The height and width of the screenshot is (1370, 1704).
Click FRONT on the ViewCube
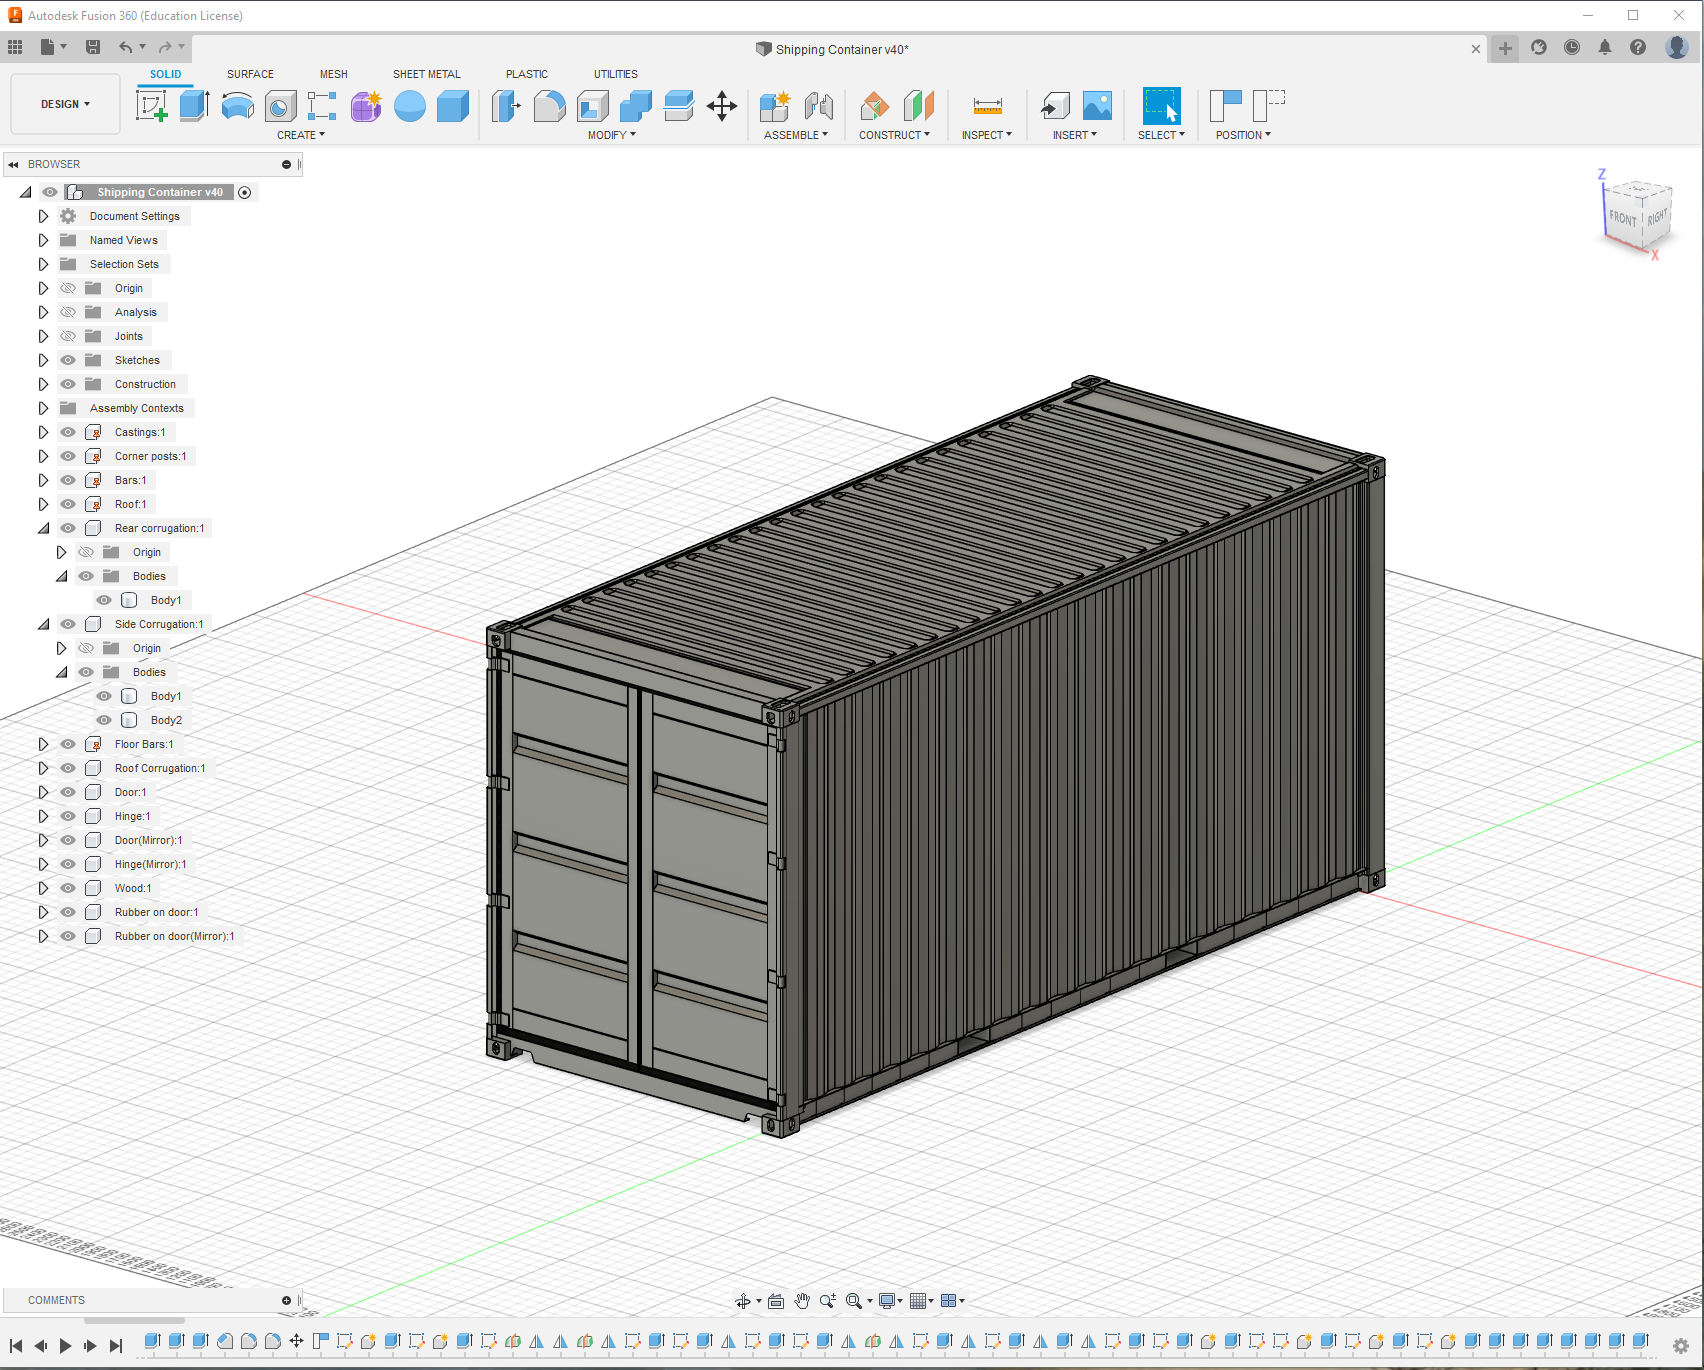tap(1626, 216)
